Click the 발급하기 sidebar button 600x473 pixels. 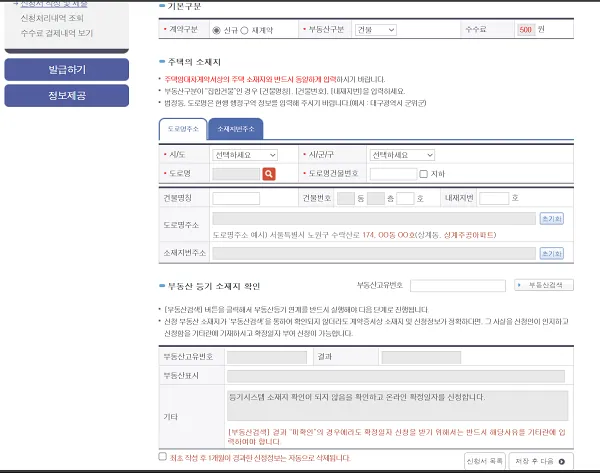67,70
